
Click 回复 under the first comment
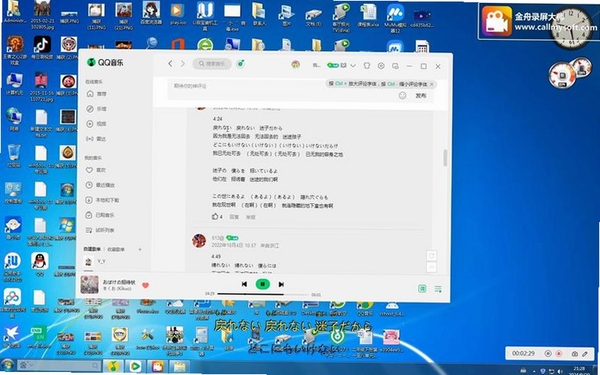[234, 217]
